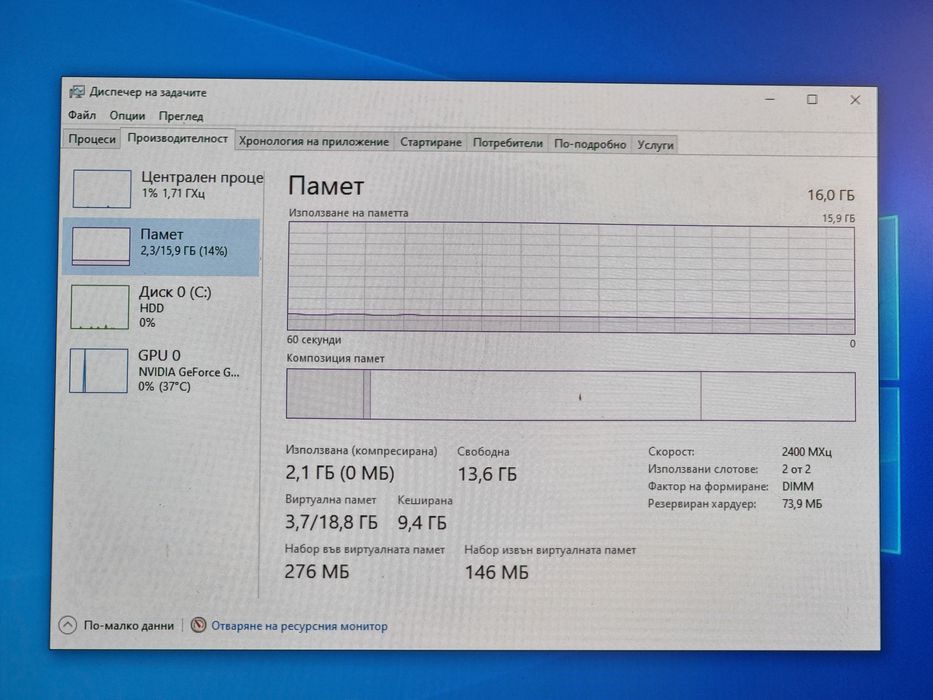The width and height of the screenshot is (933, 700).
Task: Click the memory usage graph
Action: pyautogui.click(x=571, y=277)
